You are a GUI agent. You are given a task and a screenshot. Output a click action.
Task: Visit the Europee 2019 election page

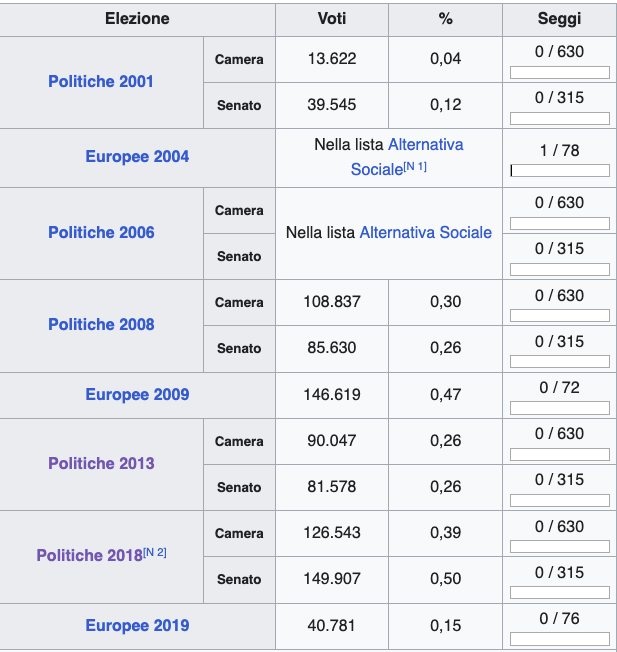pos(137,627)
